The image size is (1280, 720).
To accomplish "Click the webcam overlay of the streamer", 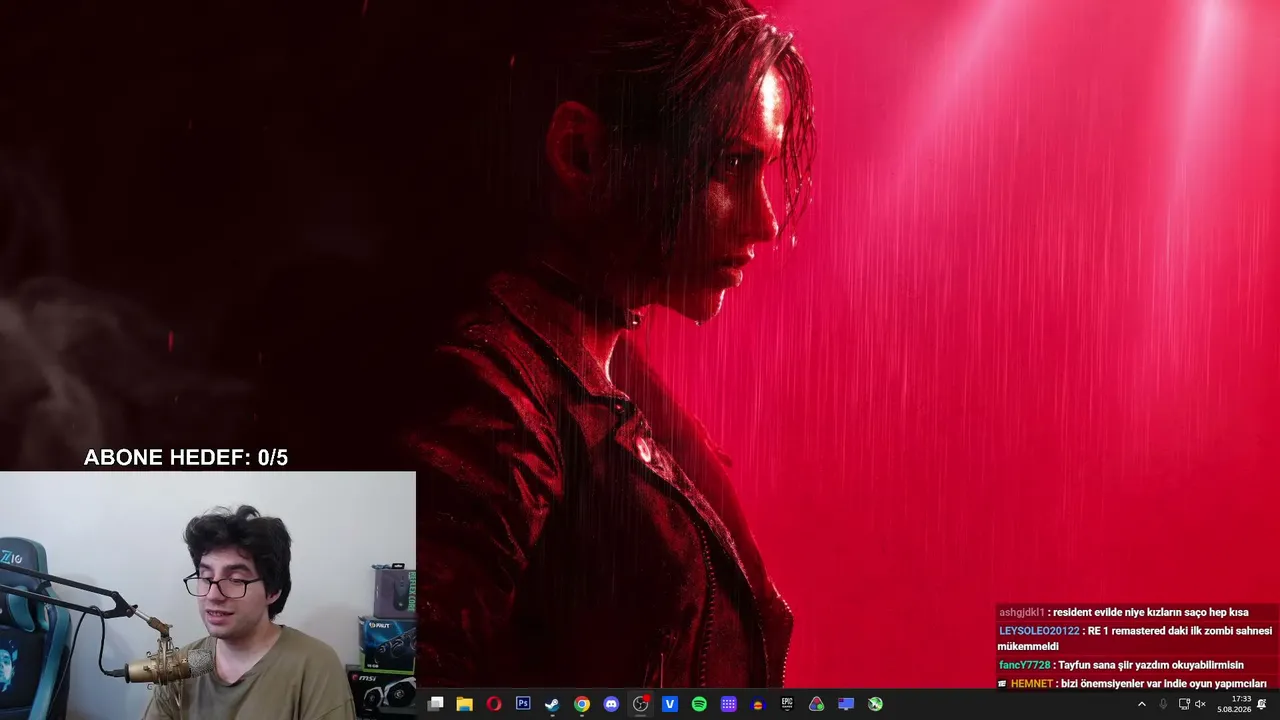I will (x=208, y=596).
